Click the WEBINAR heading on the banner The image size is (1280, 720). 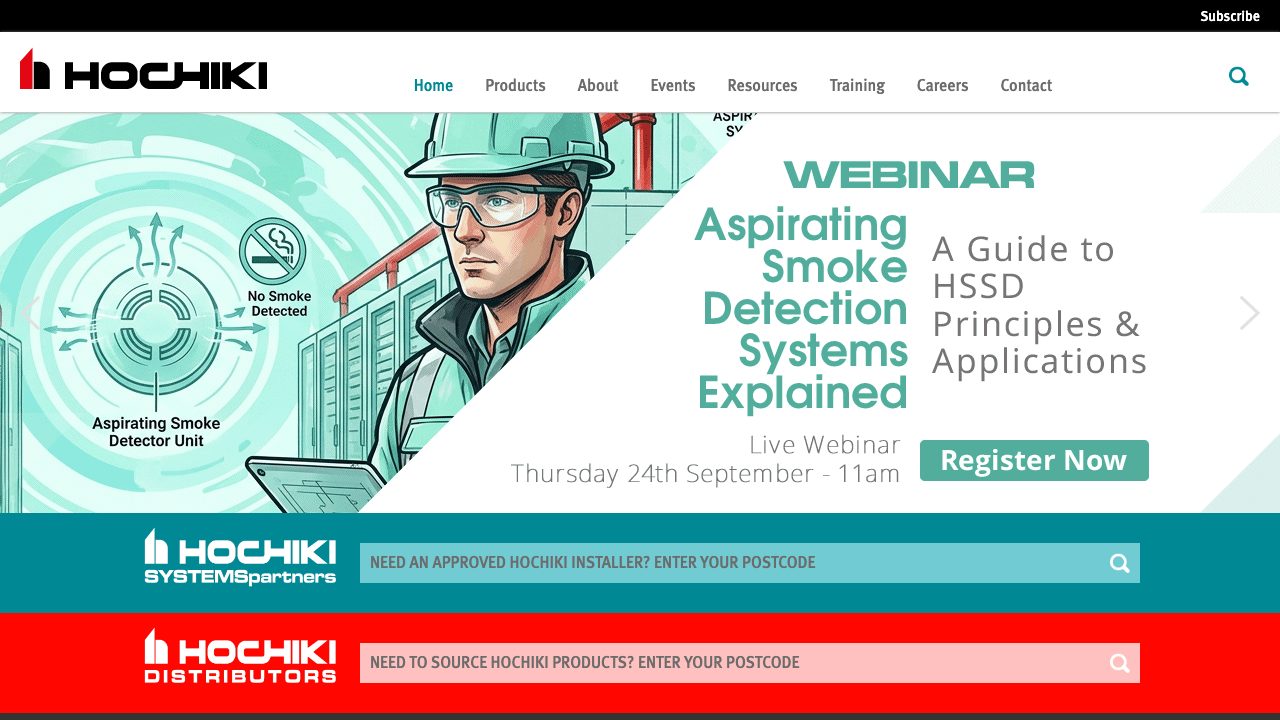[x=909, y=175]
